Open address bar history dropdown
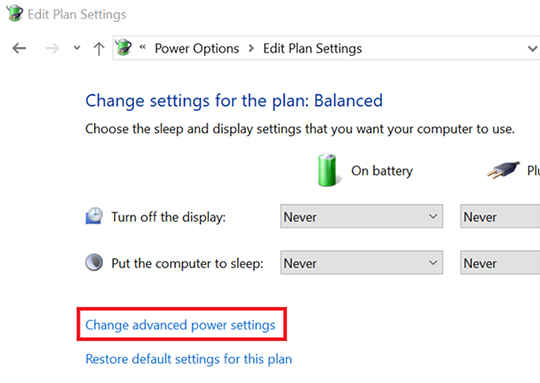The height and width of the screenshot is (383, 540). pos(532,49)
